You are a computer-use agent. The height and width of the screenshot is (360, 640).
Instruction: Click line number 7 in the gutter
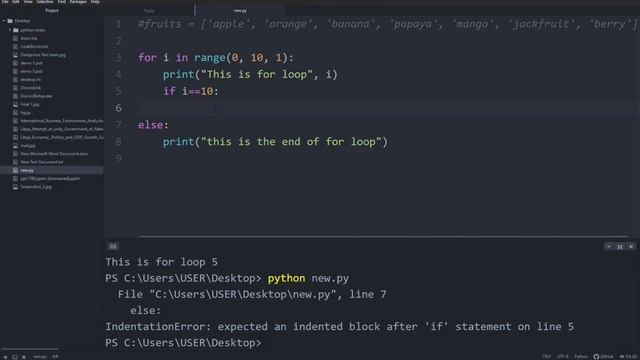(x=118, y=124)
